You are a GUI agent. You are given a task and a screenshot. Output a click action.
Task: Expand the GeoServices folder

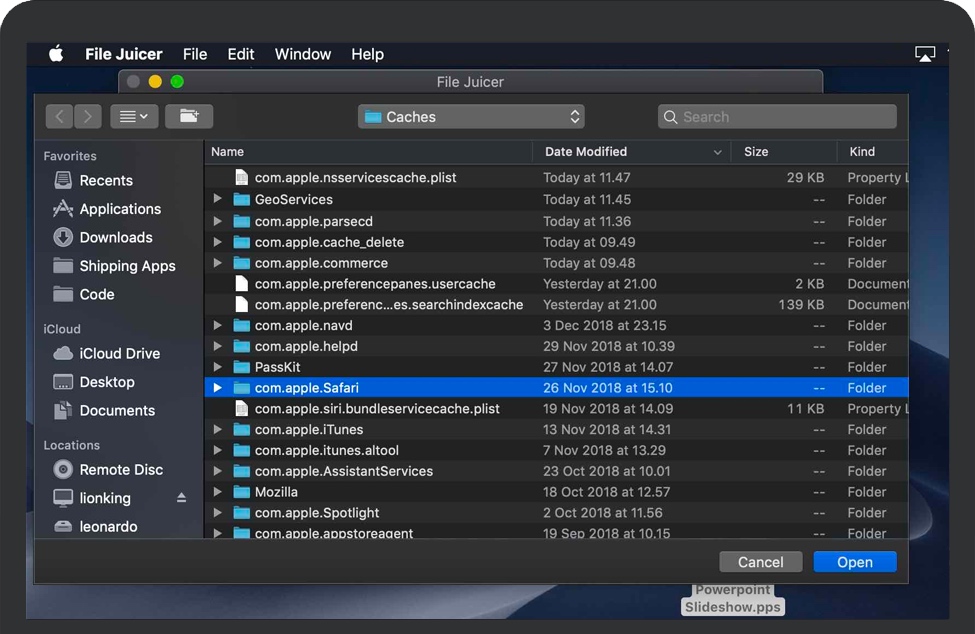pos(218,199)
